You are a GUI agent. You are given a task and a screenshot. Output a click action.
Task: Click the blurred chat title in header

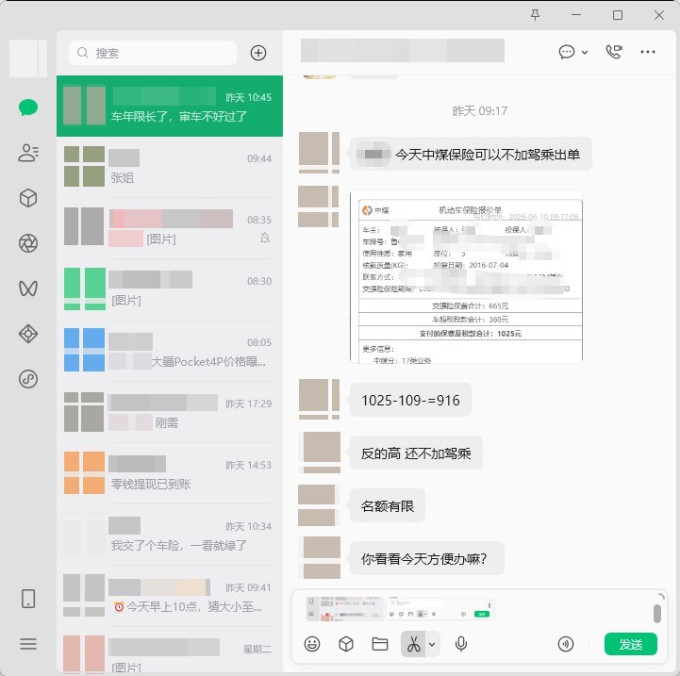(402, 51)
